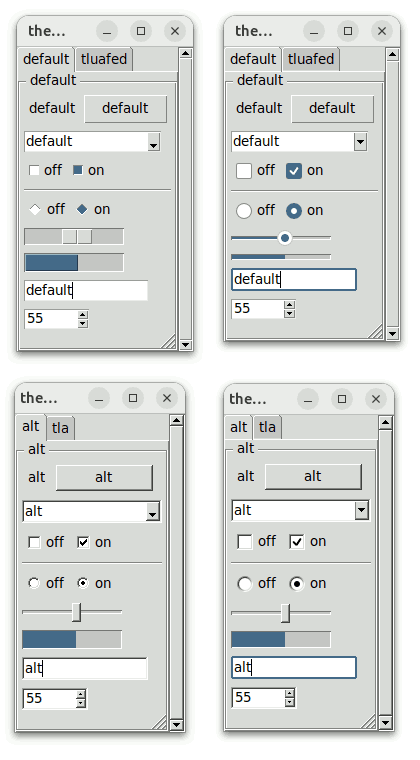420x760 pixels.
Task: Uncheck the blue checked 'on' checkbox in top-right window
Action: 294,171
